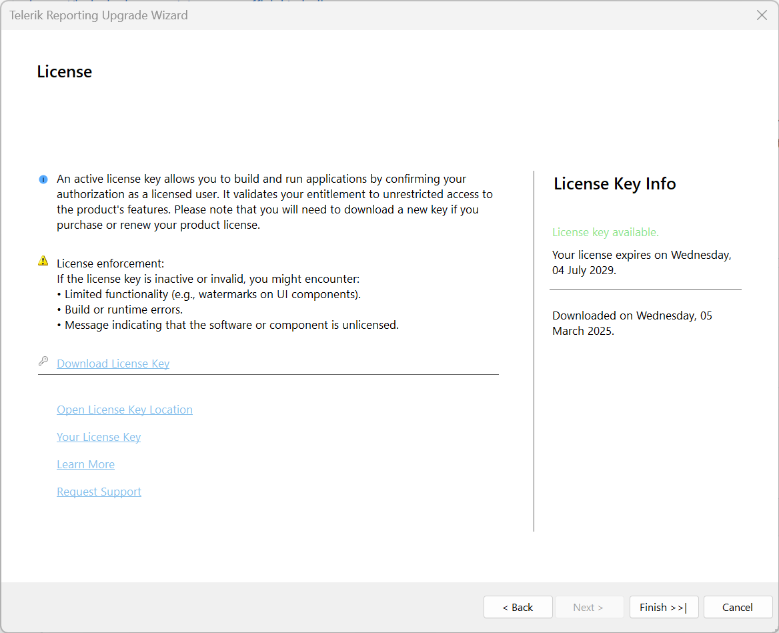
Task: Go back with the Back button
Action: (x=517, y=607)
